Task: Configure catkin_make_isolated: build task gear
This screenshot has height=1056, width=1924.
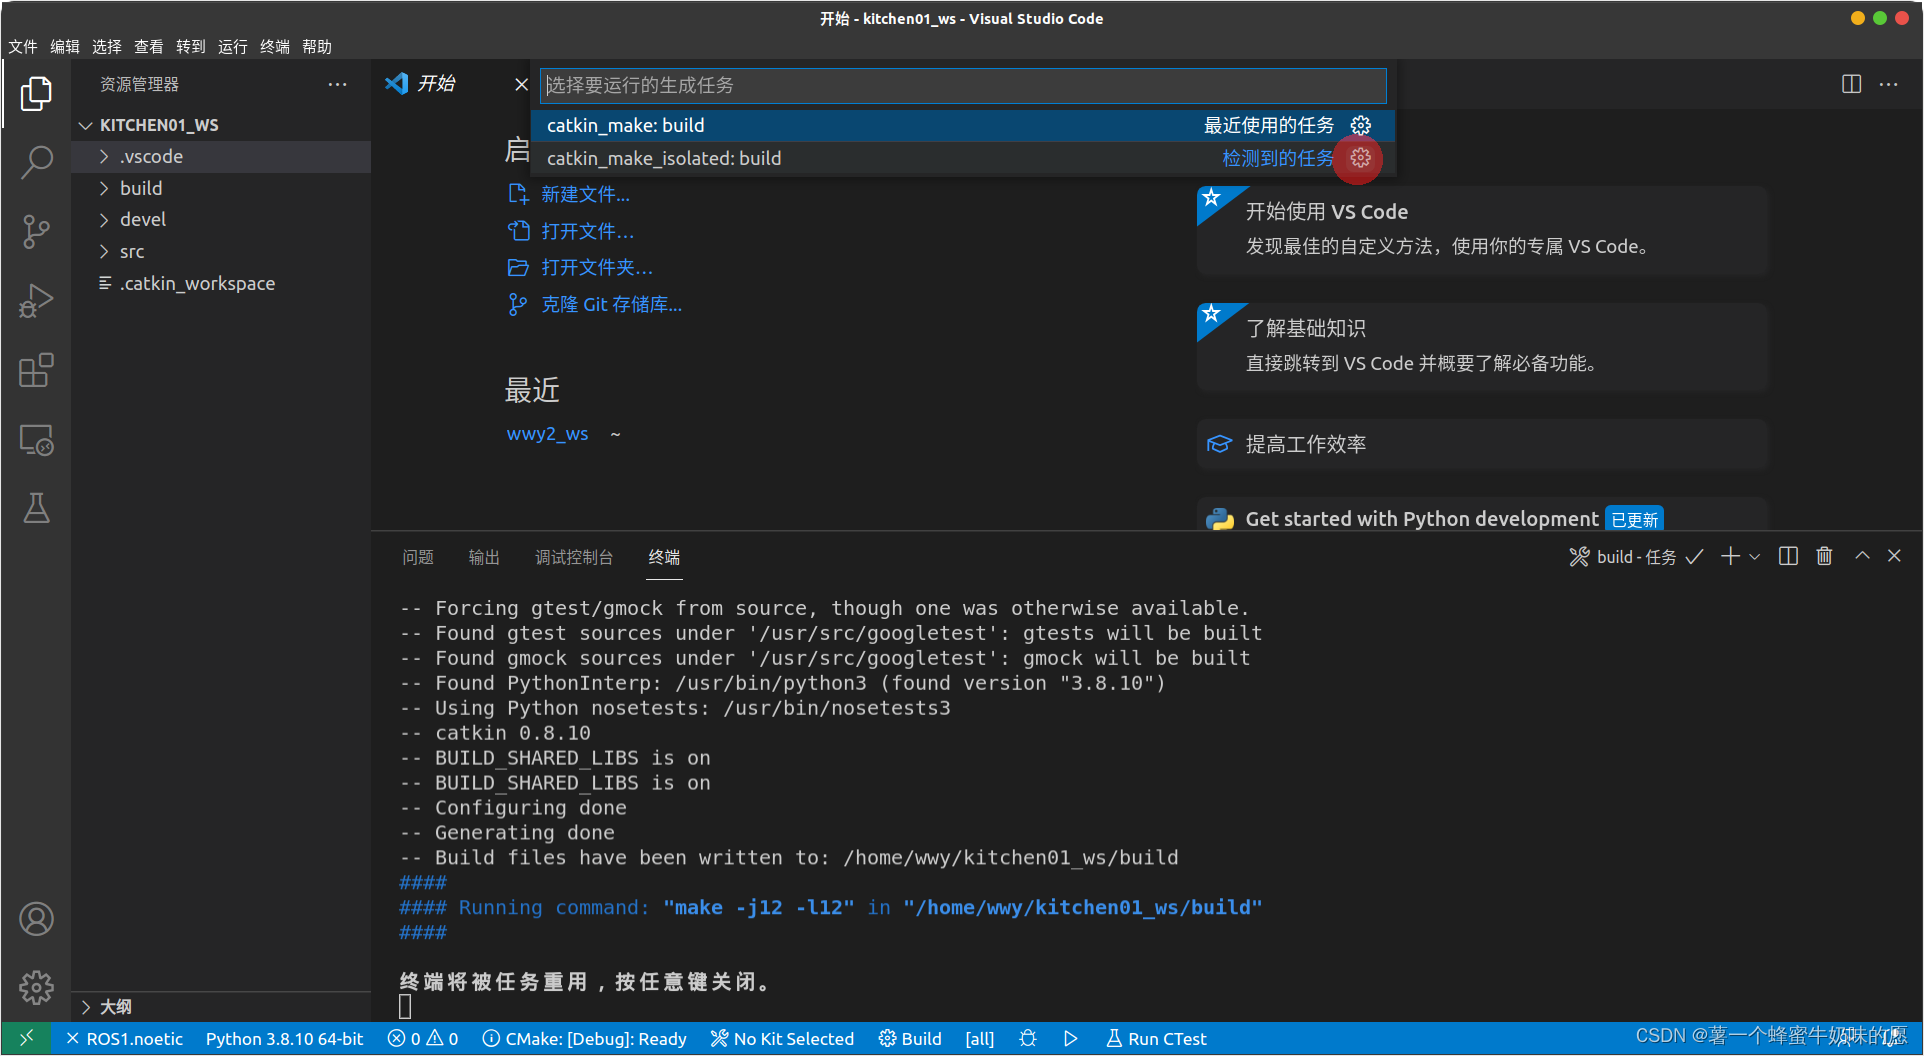Action: (x=1361, y=158)
